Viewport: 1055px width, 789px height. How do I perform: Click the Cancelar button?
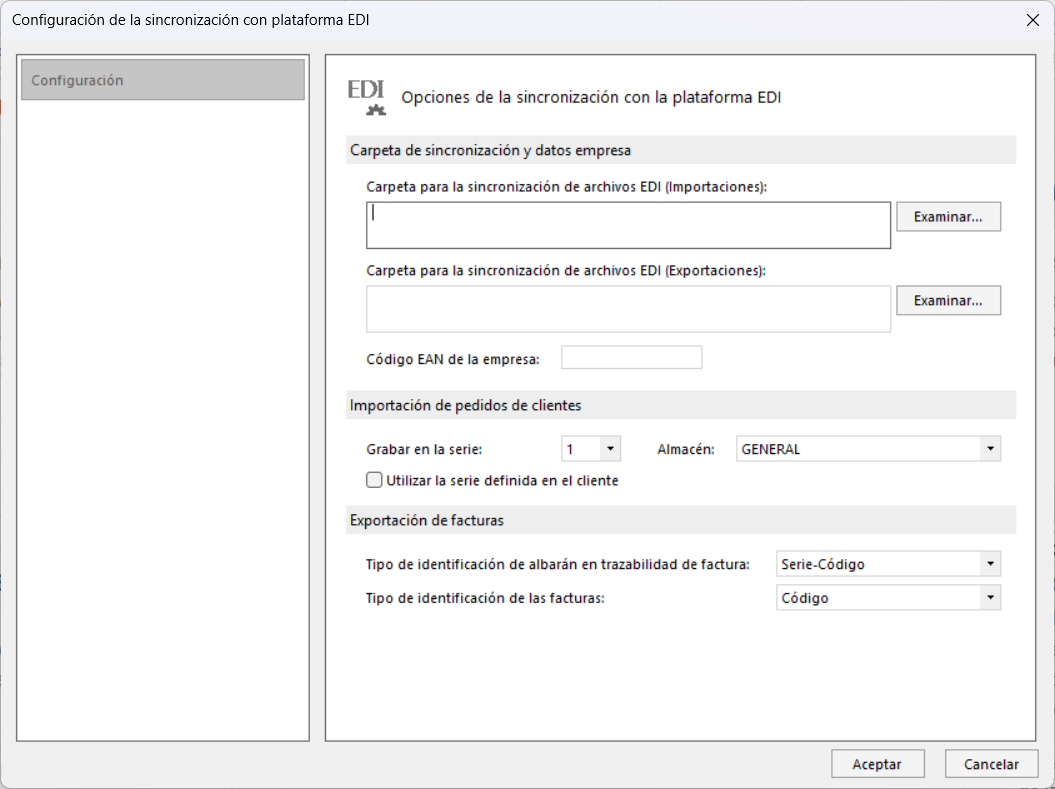991,764
